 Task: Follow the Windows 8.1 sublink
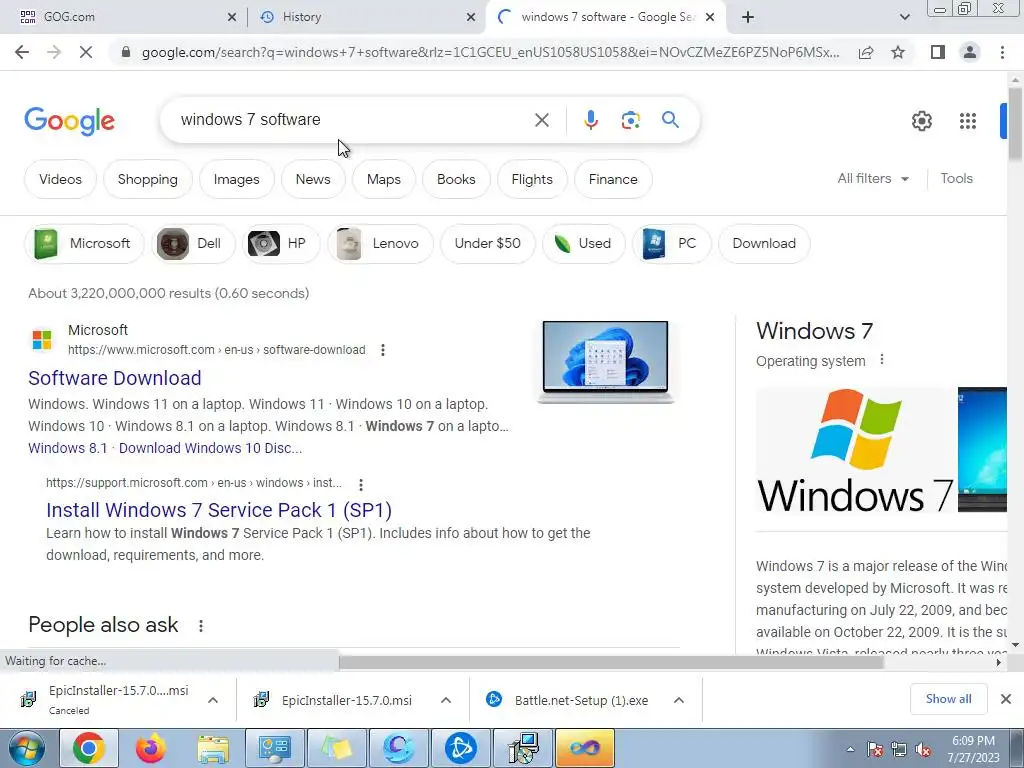(x=67, y=448)
